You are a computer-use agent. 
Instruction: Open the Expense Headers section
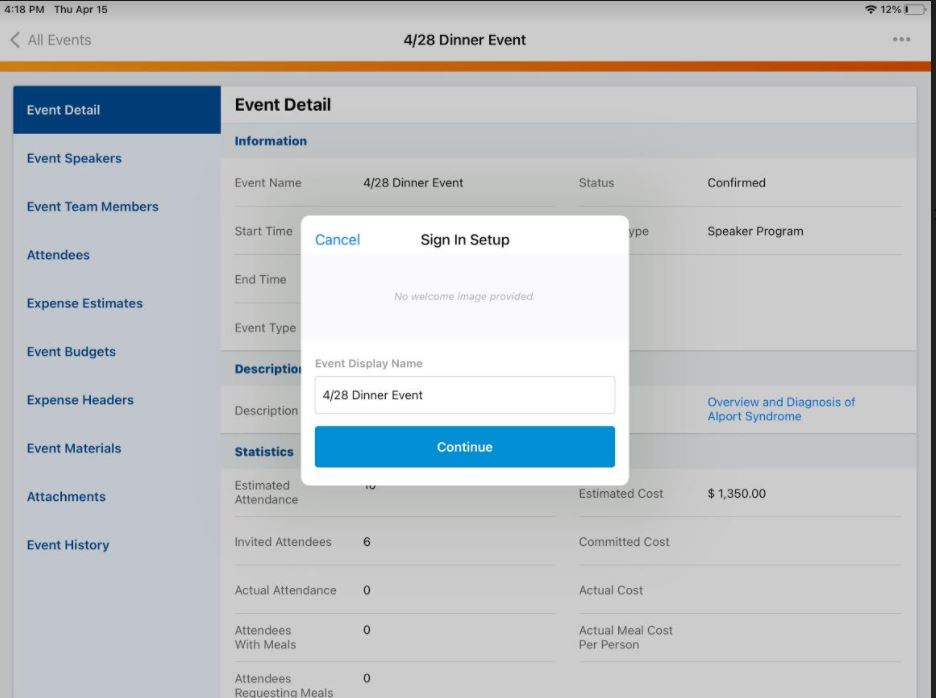pyautogui.click(x=80, y=400)
